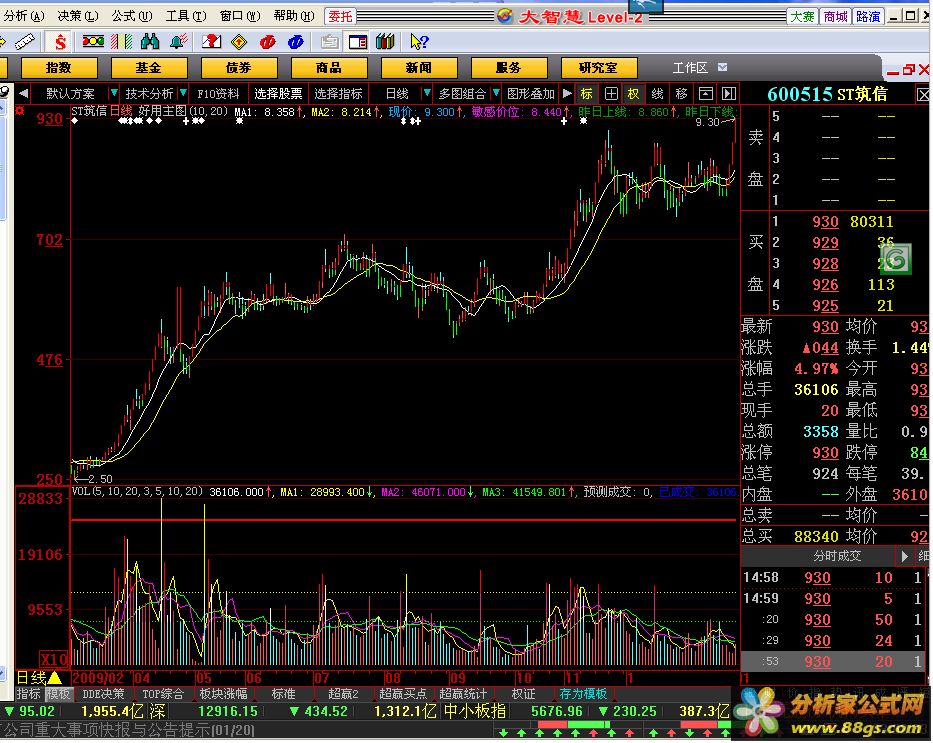
Task: Open the 分析(A) menu
Action: (x=23, y=15)
